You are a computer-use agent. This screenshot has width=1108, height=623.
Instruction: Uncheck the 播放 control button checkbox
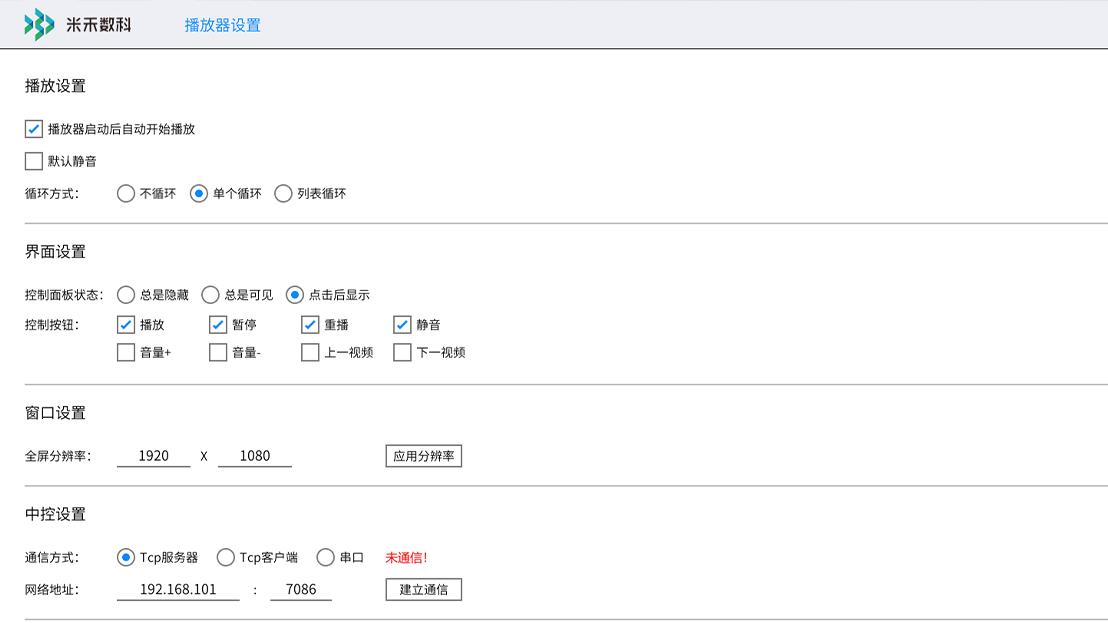(126, 325)
